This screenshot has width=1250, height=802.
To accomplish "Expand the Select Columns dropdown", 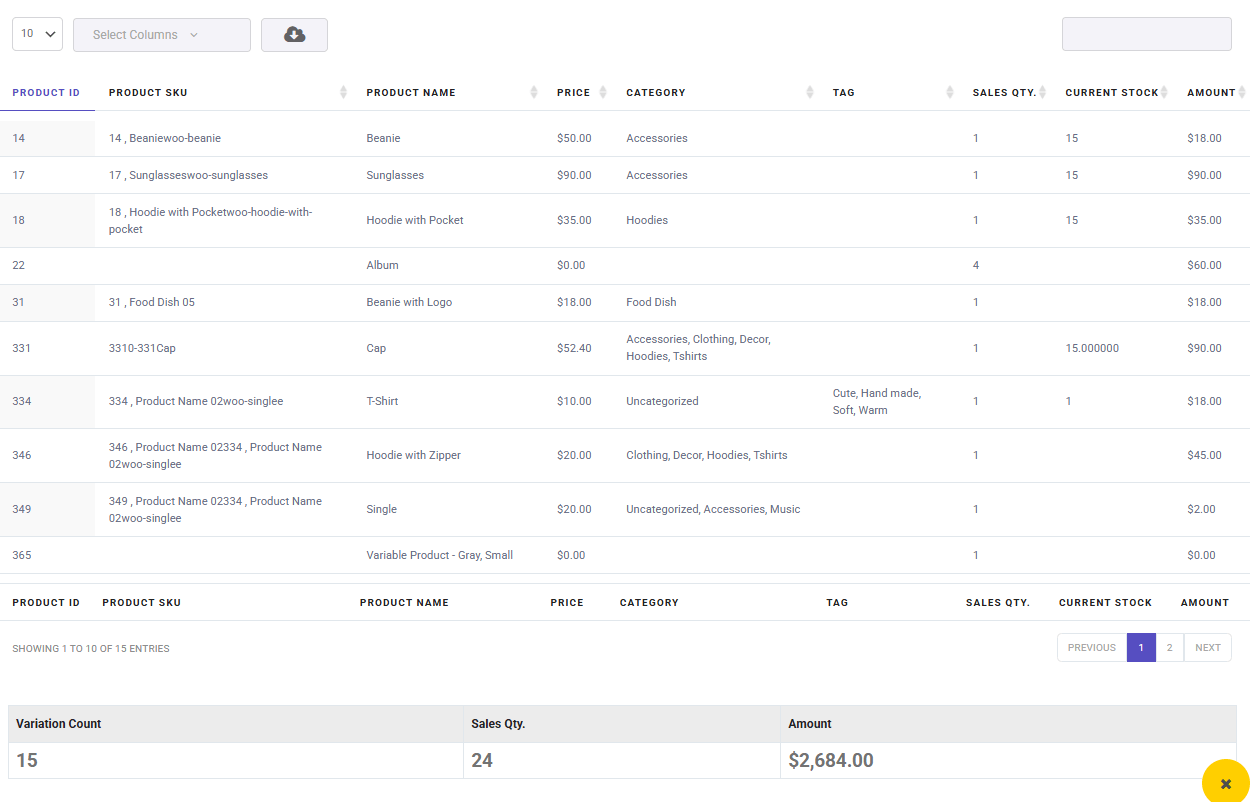I will [x=161, y=35].
